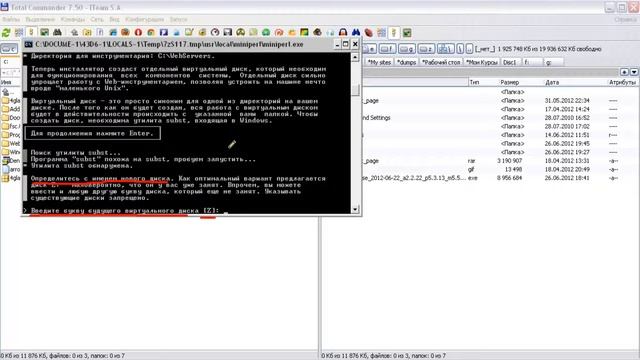Open the Сеть menu
This screenshot has width=640, height=360.
pyautogui.click(x=97, y=19)
